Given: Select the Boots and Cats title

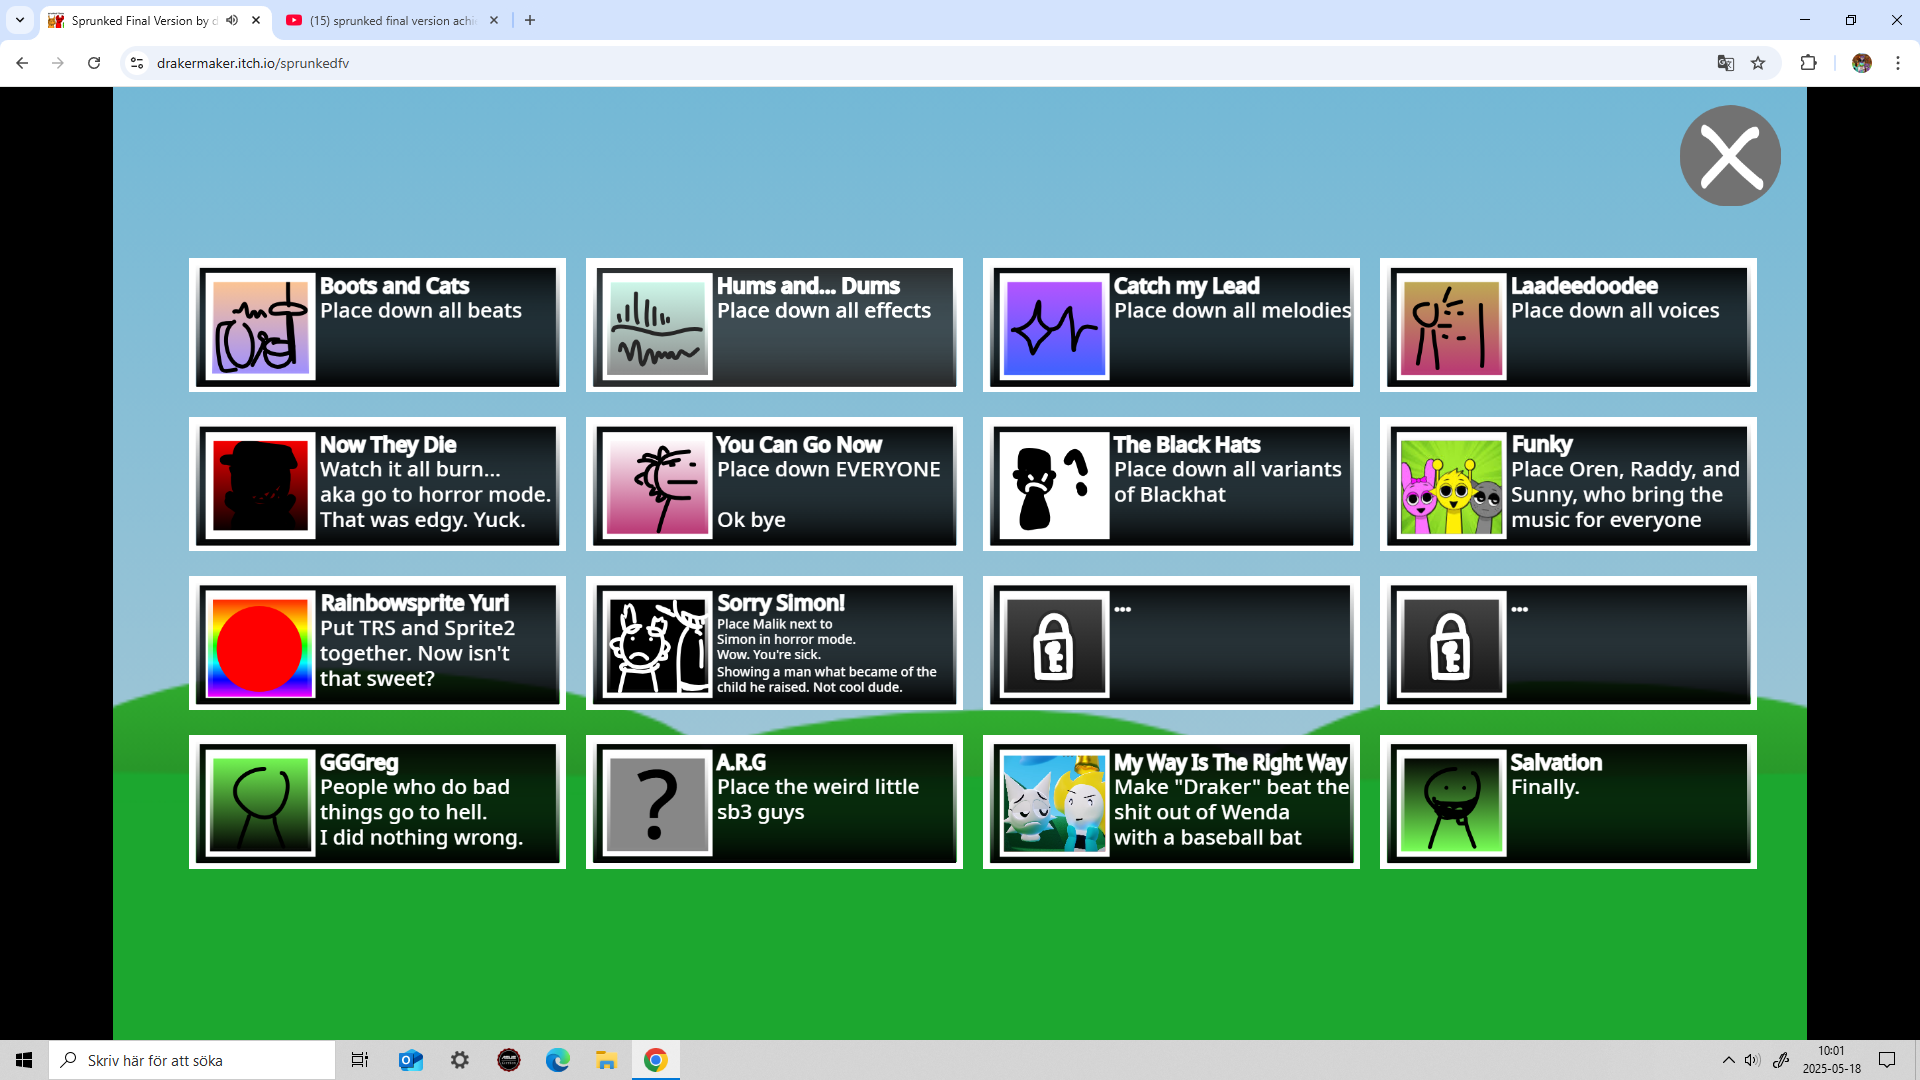Looking at the screenshot, I should [x=394, y=286].
